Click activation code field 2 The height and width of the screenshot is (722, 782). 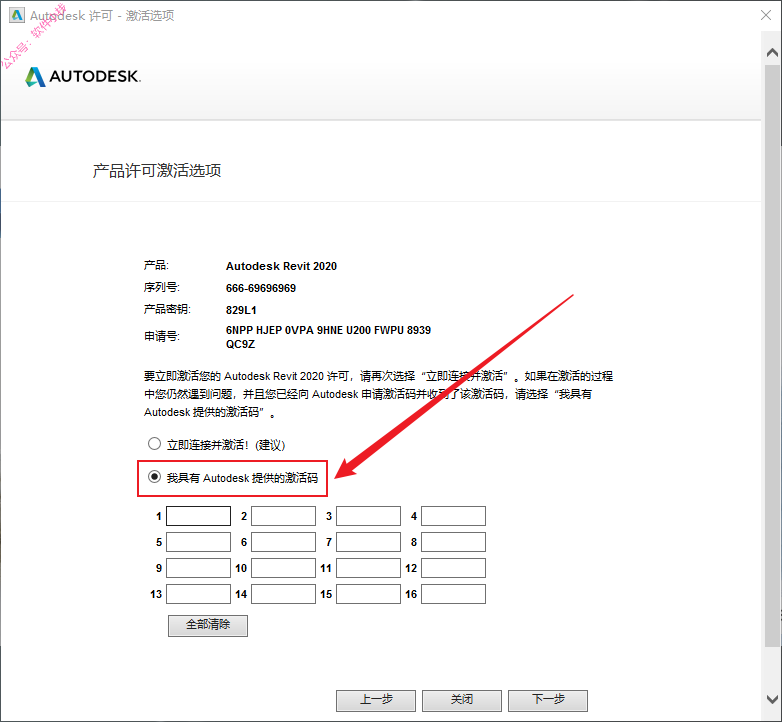[283, 516]
